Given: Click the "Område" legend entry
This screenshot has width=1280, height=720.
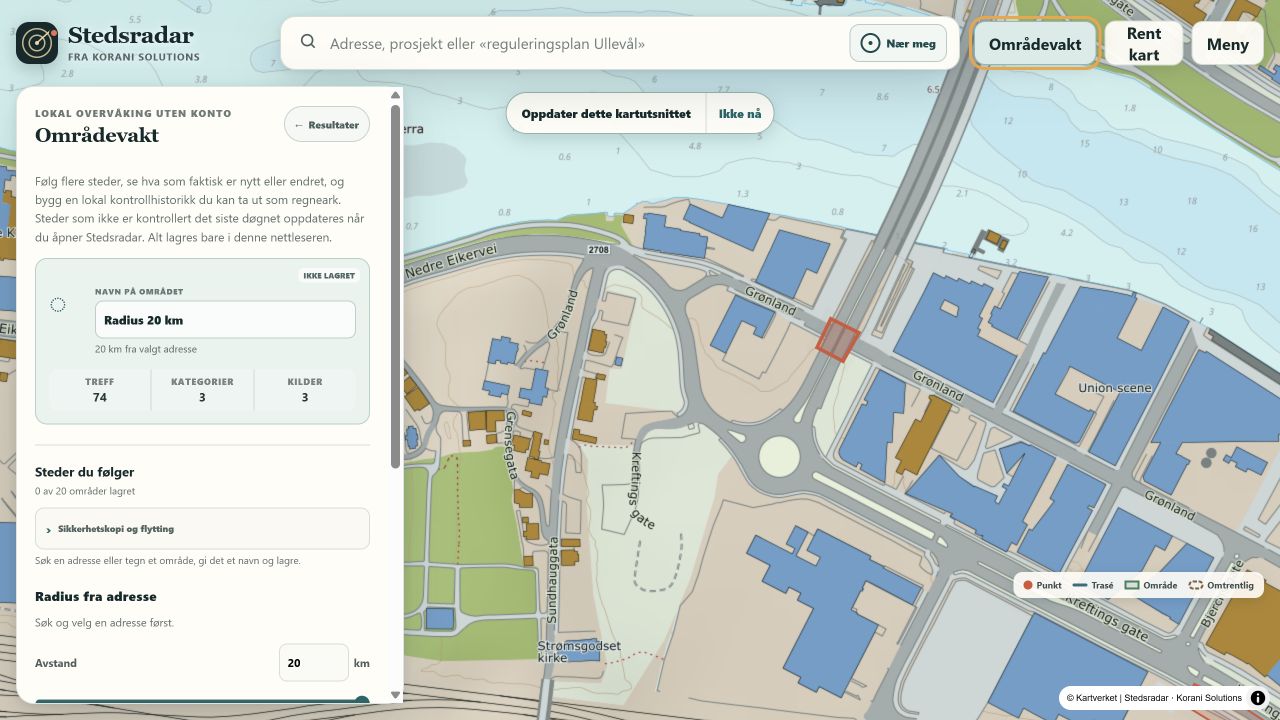Looking at the screenshot, I should coord(1151,585).
